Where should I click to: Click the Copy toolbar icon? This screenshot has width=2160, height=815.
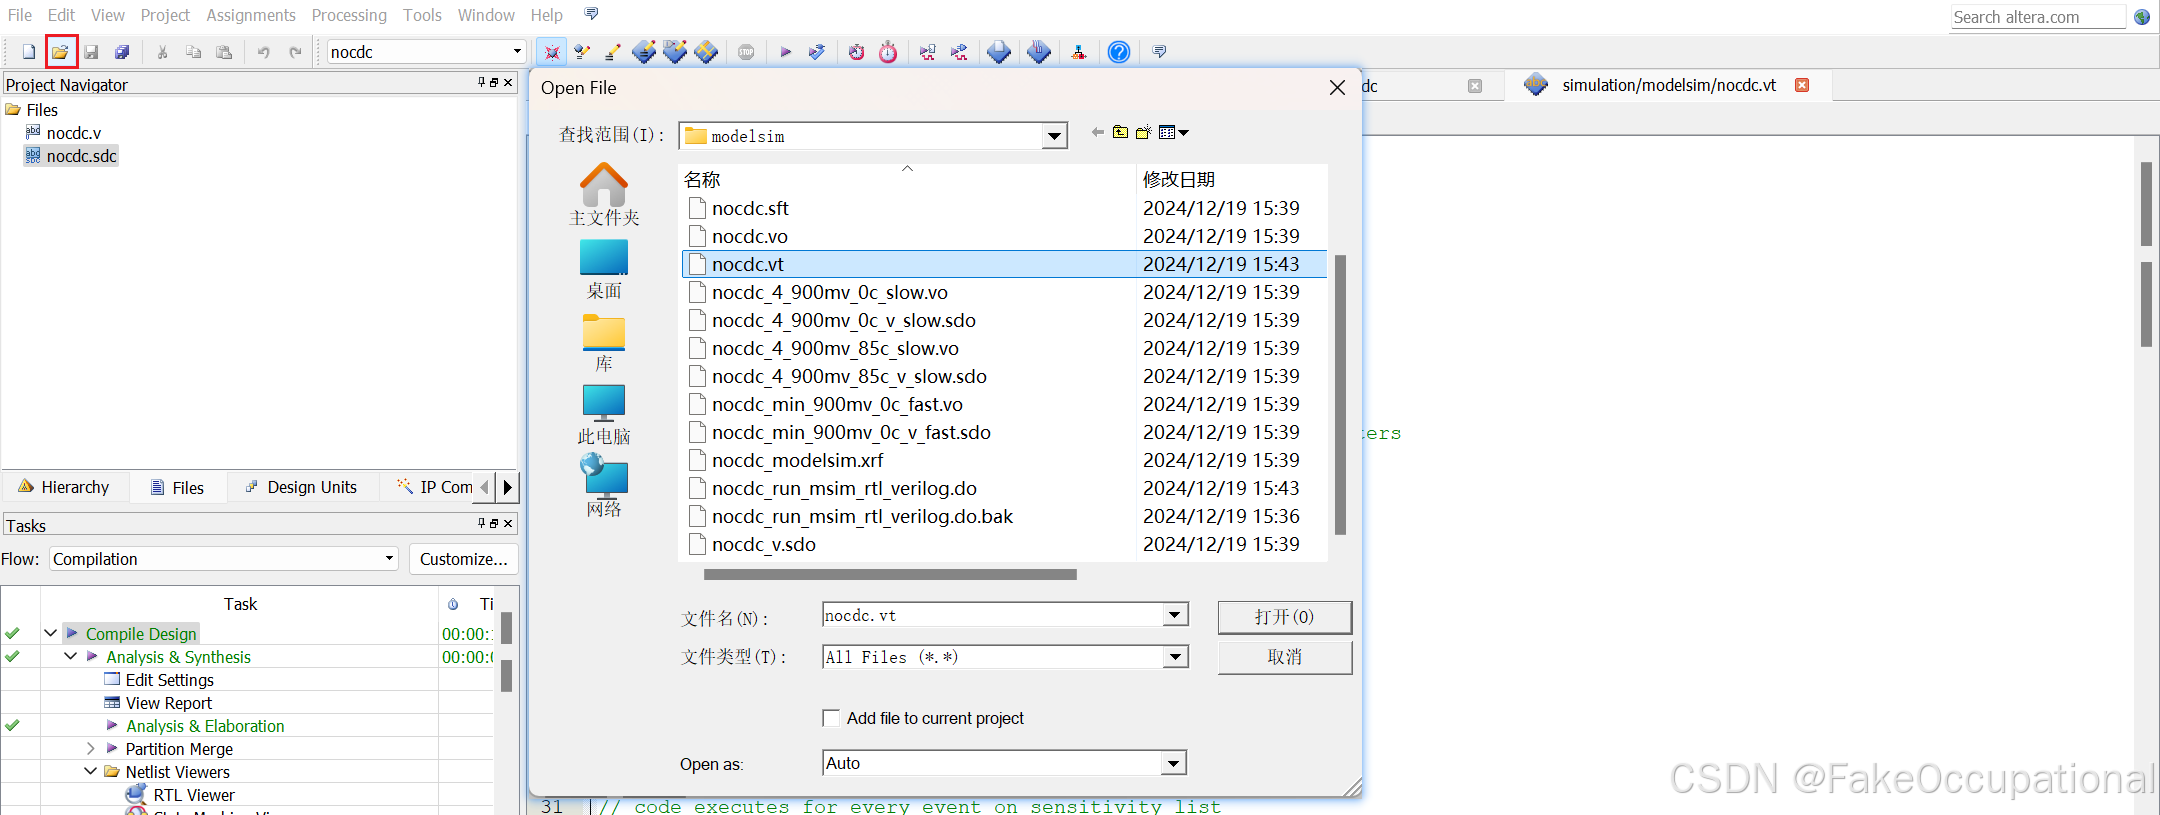[194, 52]
